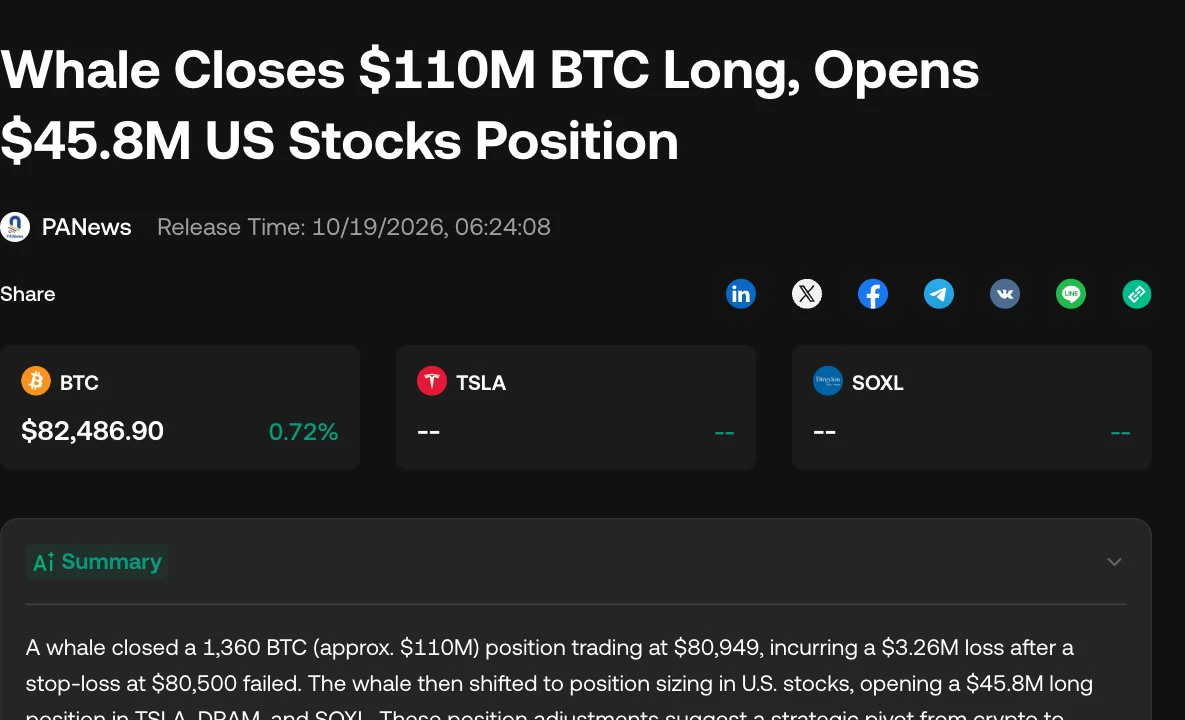Open the SOXL ticker card

click(972, 407)
